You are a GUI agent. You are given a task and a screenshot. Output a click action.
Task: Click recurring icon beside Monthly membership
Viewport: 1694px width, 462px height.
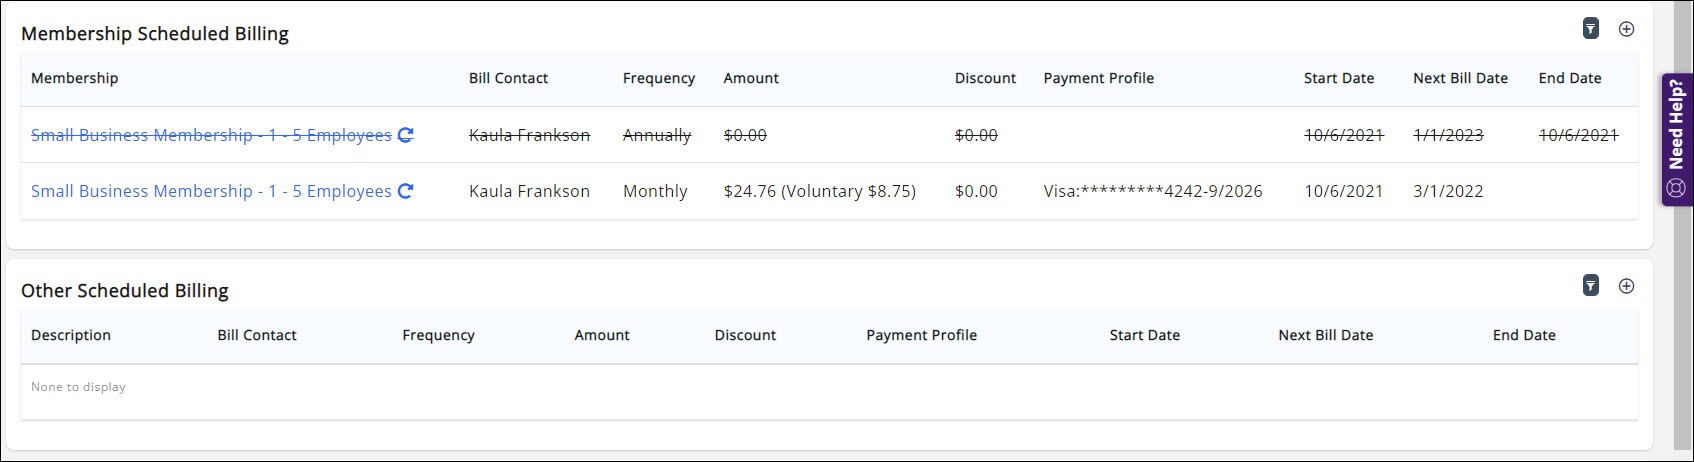tap(405, 191)
